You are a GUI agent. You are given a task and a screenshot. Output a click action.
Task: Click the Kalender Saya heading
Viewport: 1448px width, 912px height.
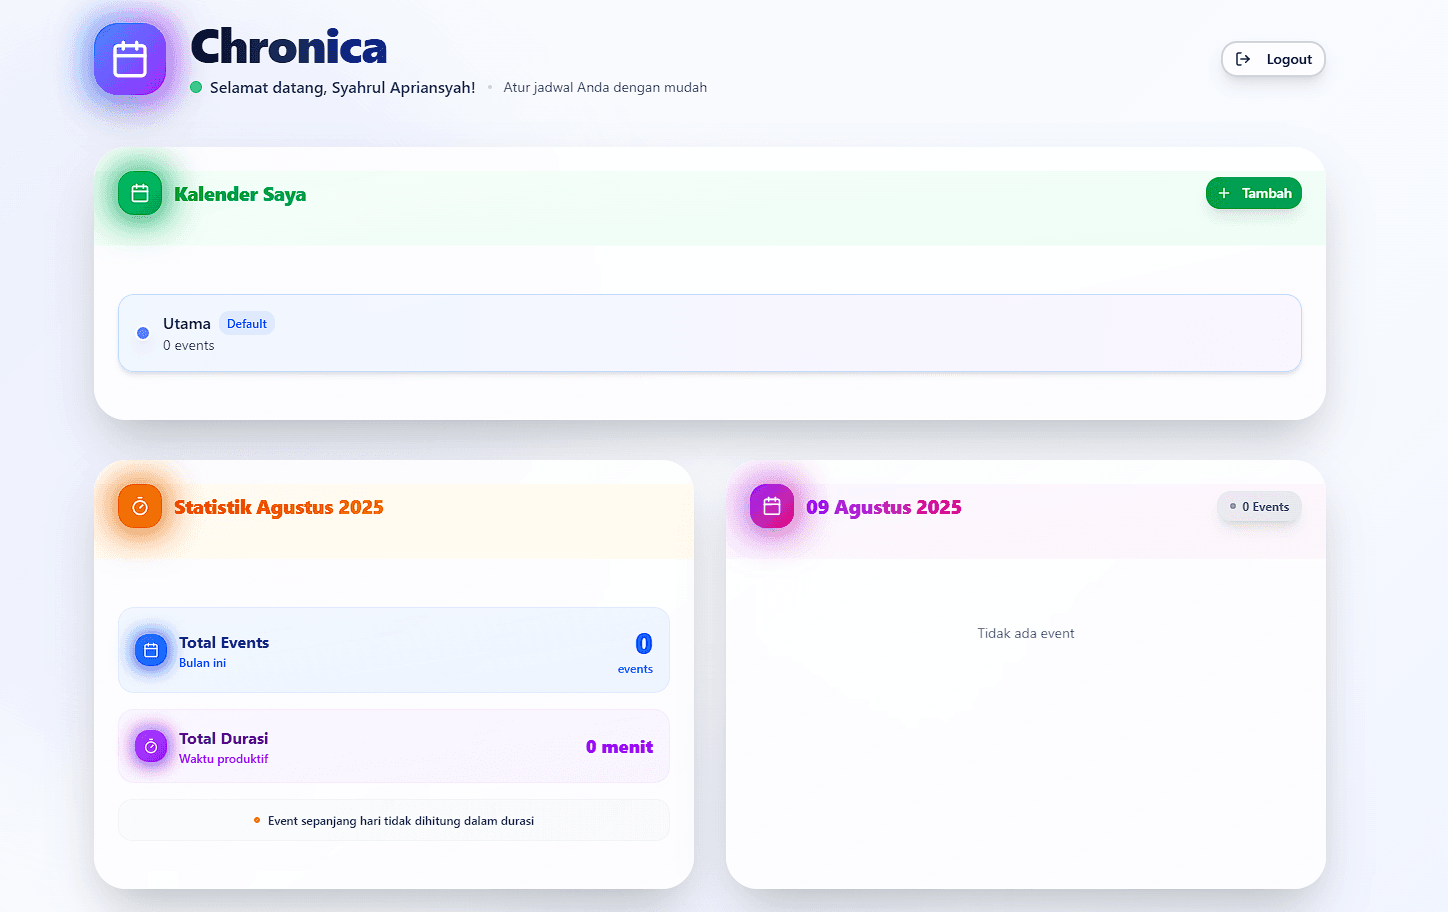[x=240, y=194]
